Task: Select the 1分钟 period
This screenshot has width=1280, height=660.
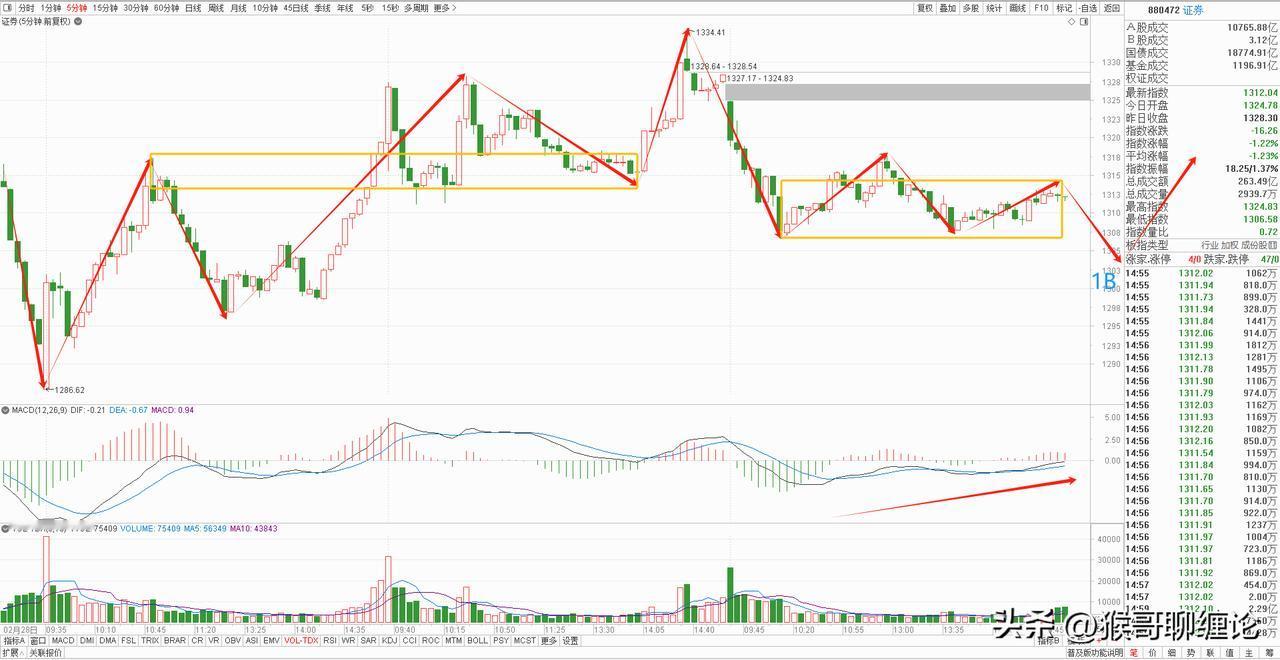Action: [x=51, y=8]
